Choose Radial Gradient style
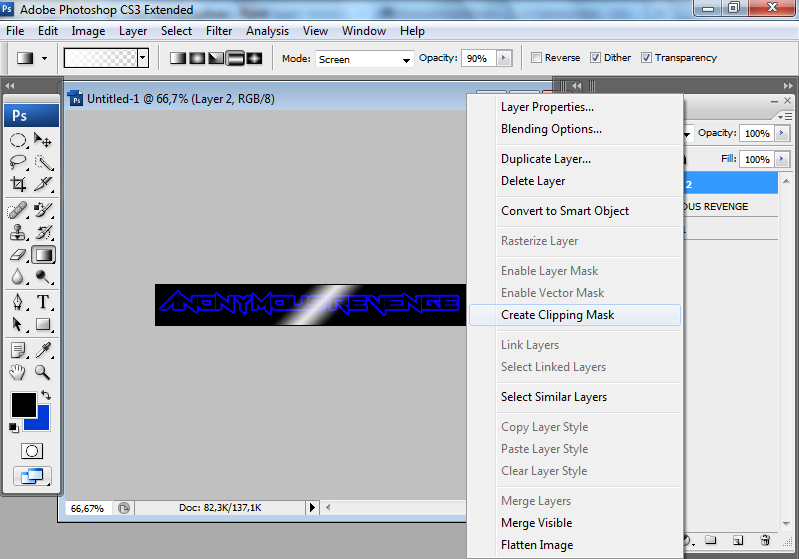Image resolution: width=799 pixels, height=559 pixels. 197,58
